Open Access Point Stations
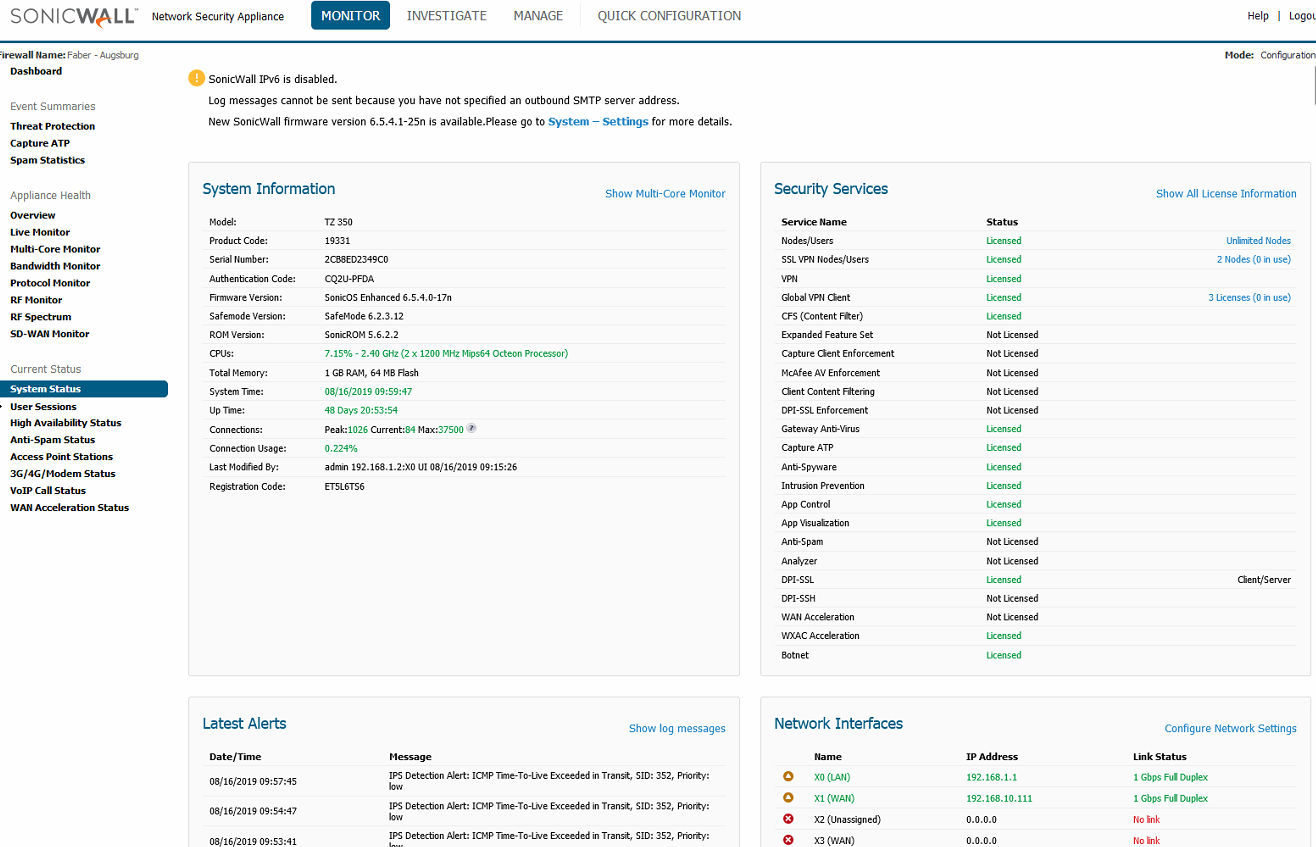The height and width of the screenshot is (847, 1316). pos(61,458)
